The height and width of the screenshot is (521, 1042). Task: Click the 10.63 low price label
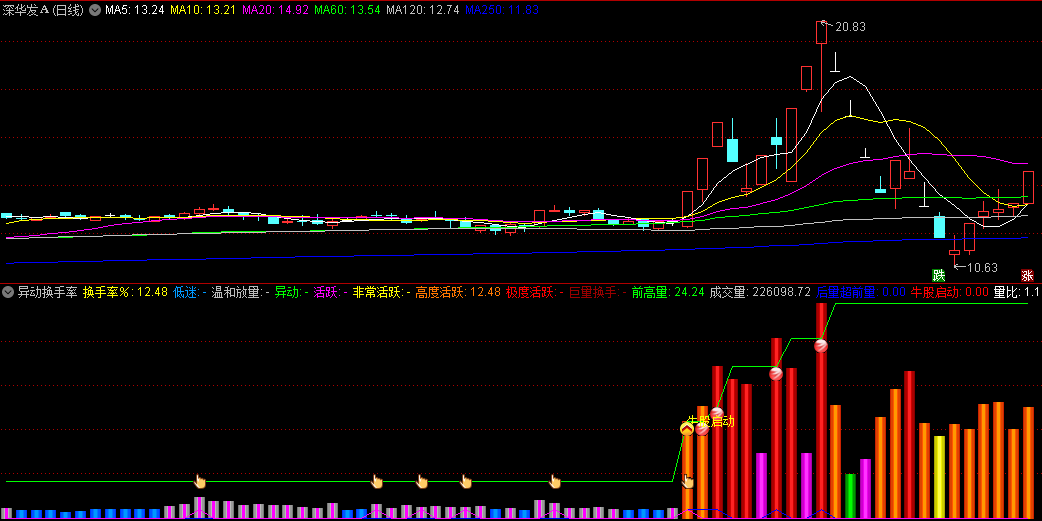[x=982, y=268]
